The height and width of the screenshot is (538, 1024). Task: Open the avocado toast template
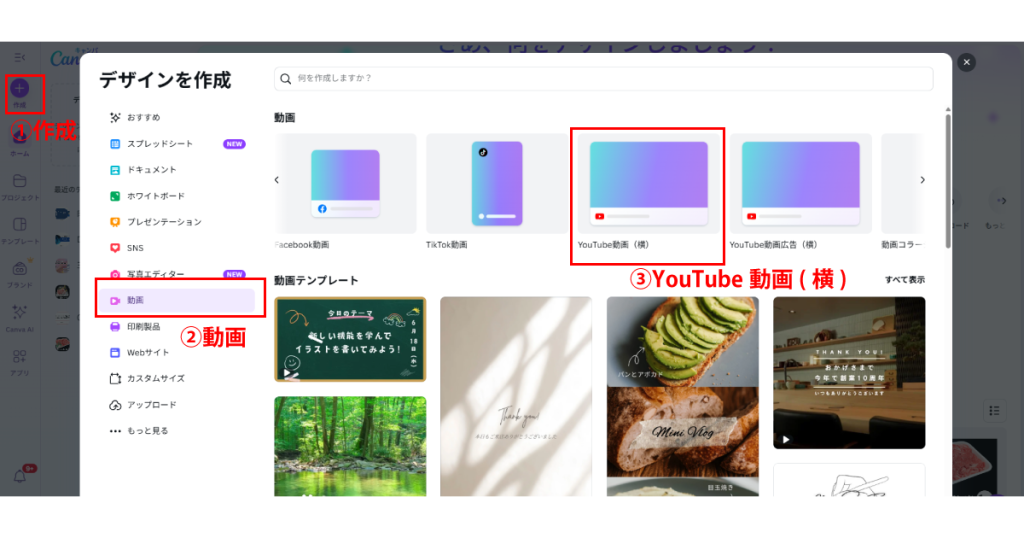[x=682, y=341]
